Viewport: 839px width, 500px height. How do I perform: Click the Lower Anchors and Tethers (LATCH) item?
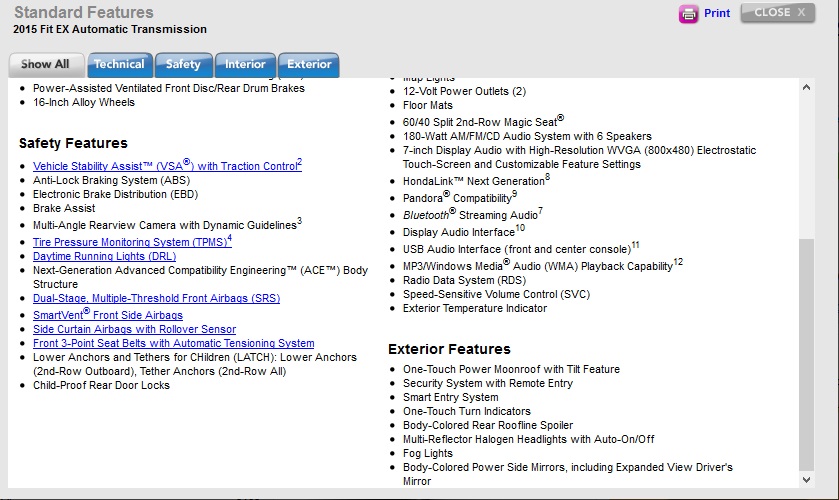pyautogui.click(x=195, y=364)
